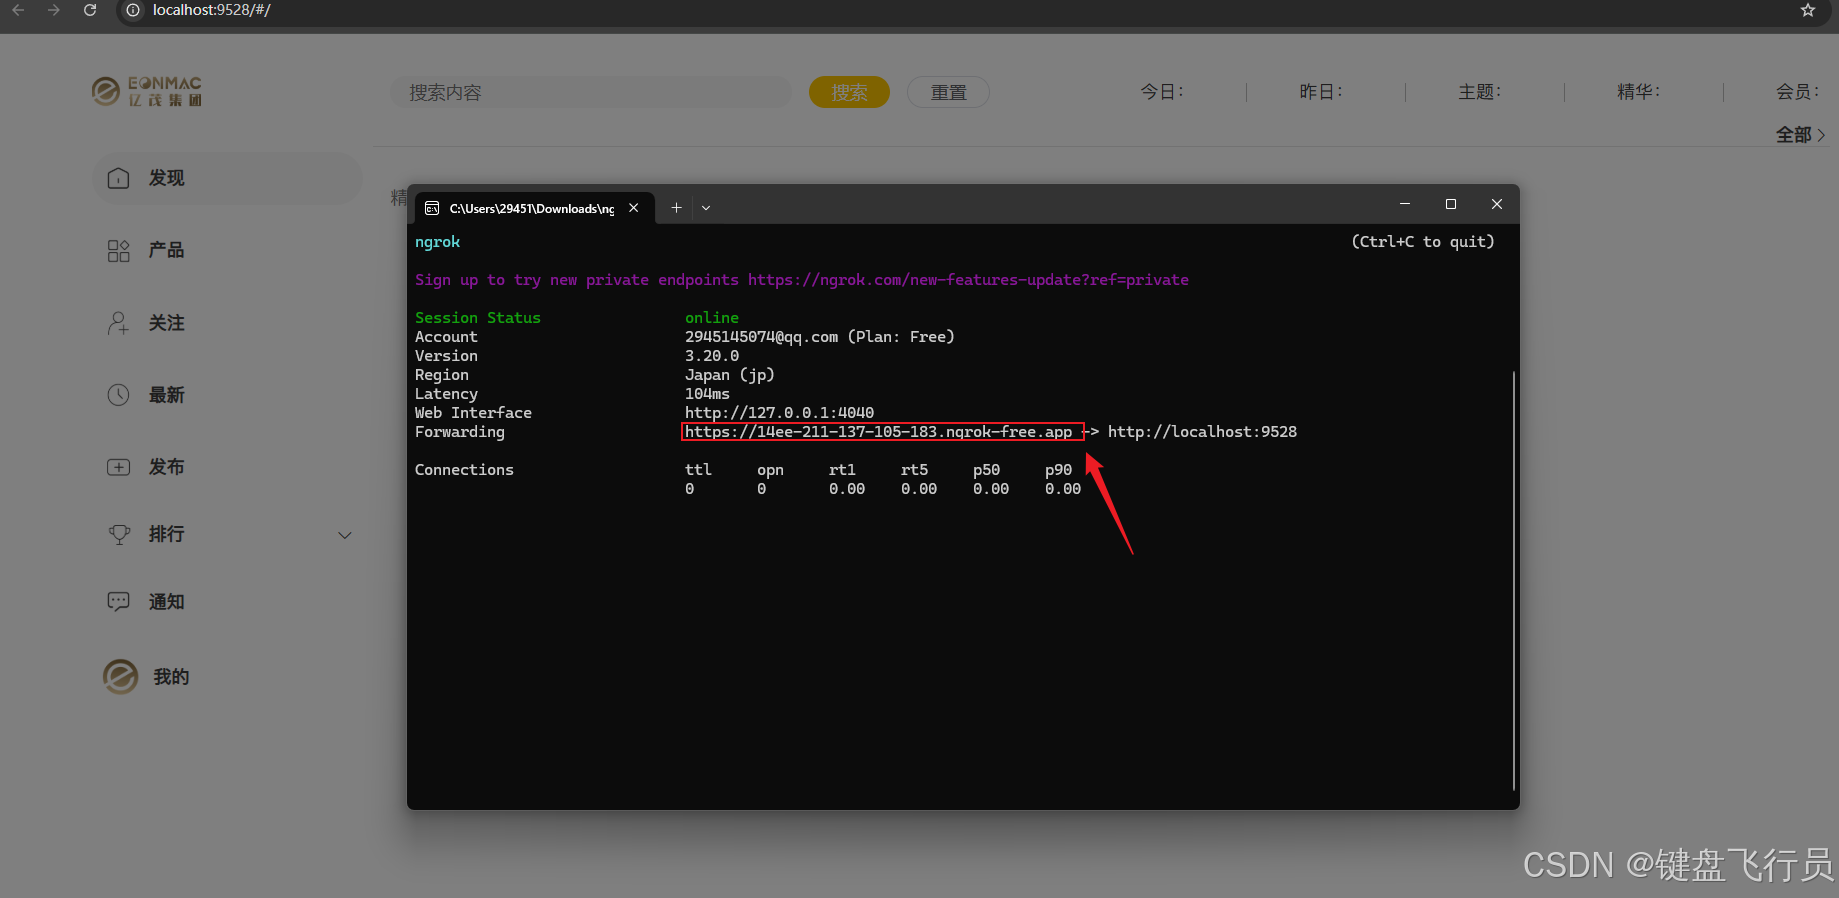Viewport: 1839px width, 898px height.
Task: Open the 发现 home icon in the sidebar
Action: [118, 178]
